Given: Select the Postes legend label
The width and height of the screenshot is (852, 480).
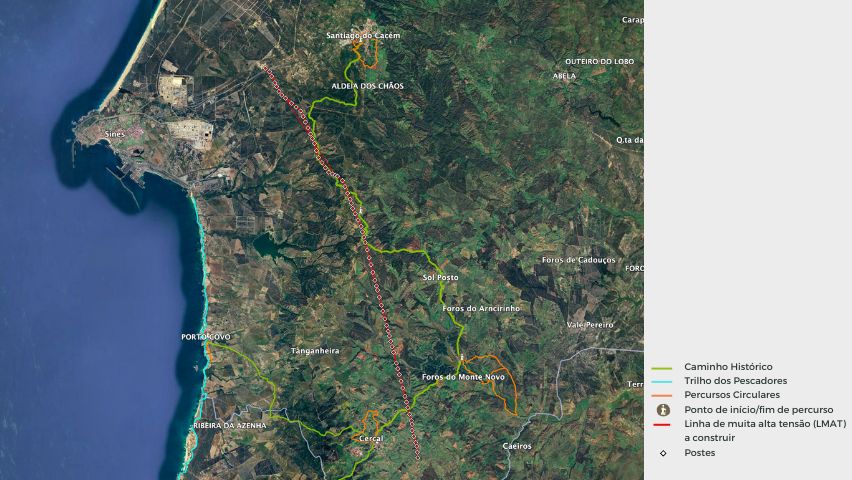Looking at the screenshot, I should point(699,453).
